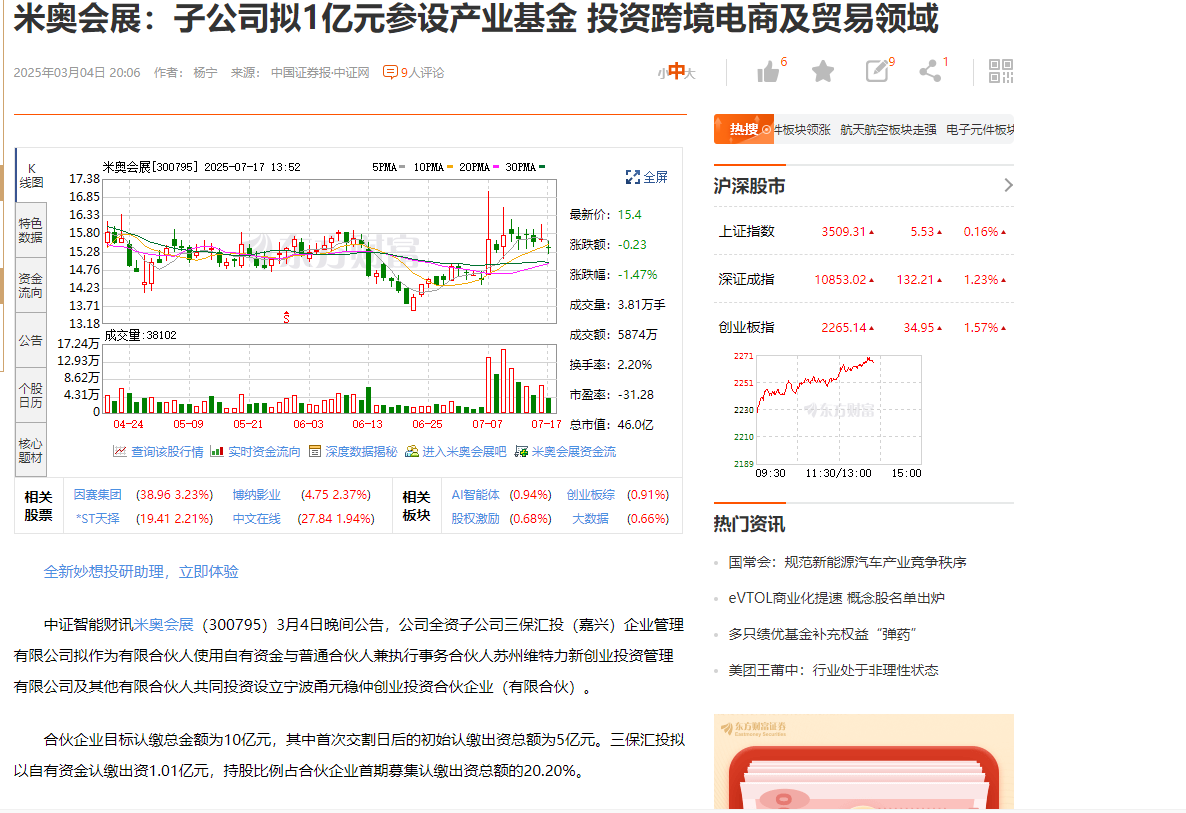Viewport: 1186px width, 813px height.
Task: Open the 9人评论 comments link
Action: point(422,73)
